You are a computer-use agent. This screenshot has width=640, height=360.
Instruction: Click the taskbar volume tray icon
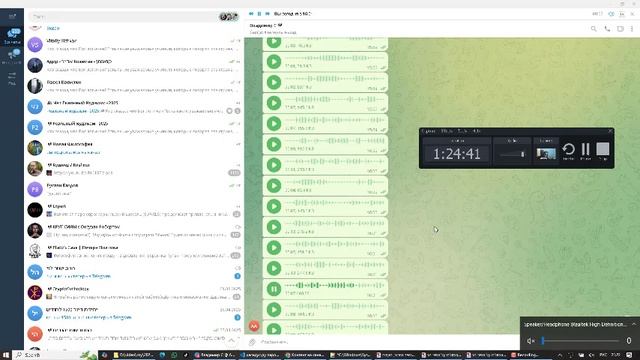(x=591, y=355)
